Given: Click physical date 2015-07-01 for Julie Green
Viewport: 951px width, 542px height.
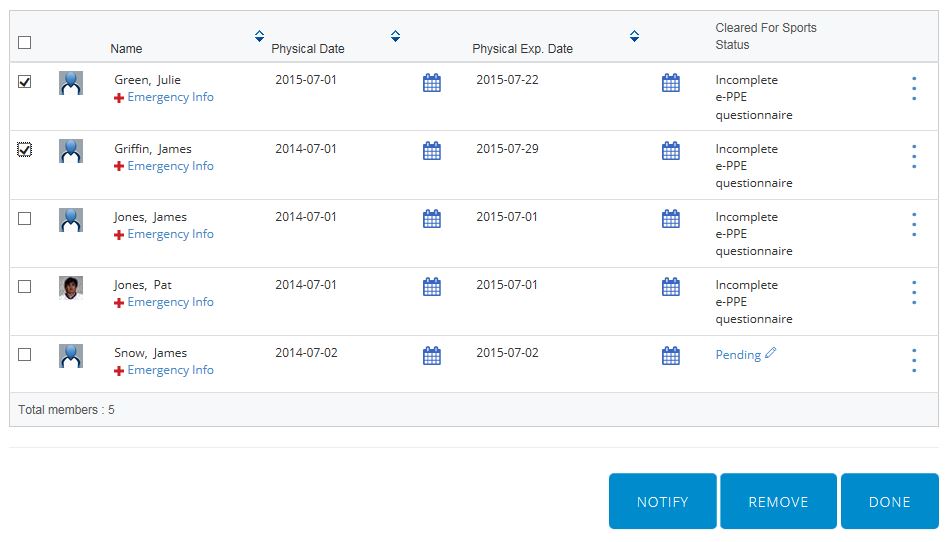Looking at the screenshot, I should tap(306, 79).
